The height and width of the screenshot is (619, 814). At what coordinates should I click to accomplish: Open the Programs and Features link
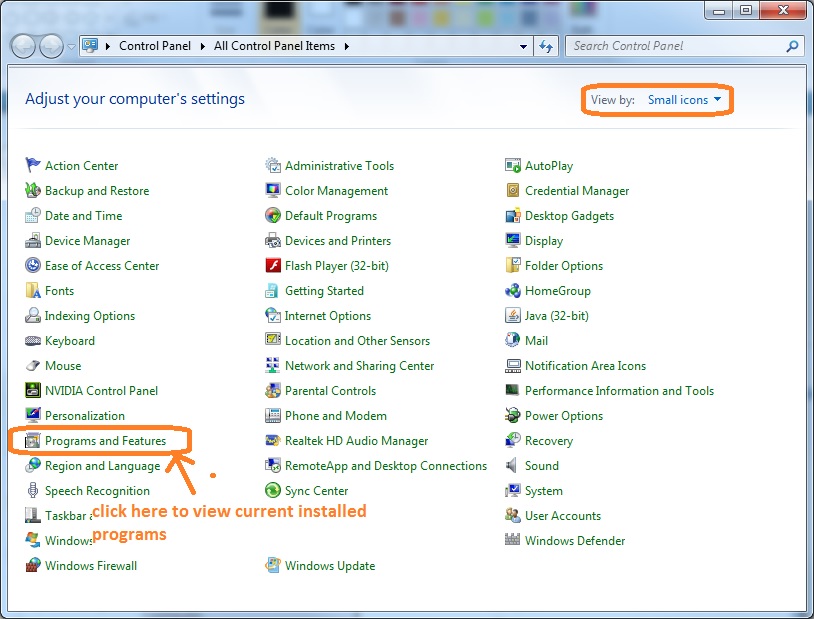point(105,441)
